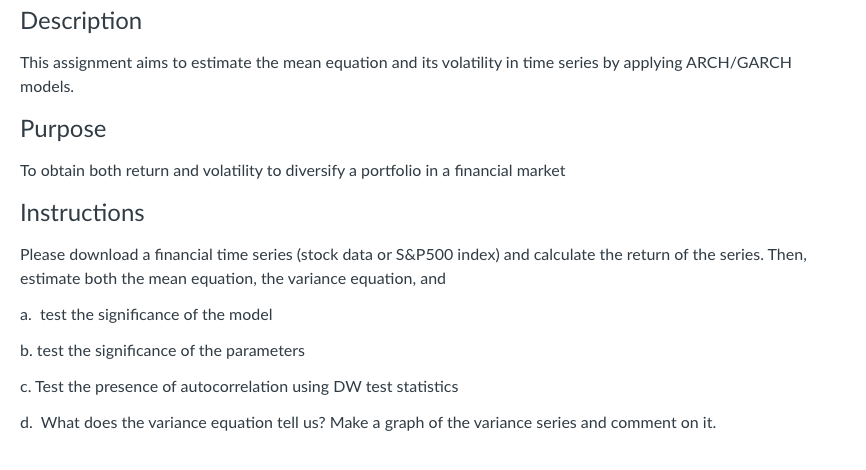Viewport: 866px width, 470px height.
Task: Click item d. about the variance equation
Action: (x=368, y=423)
